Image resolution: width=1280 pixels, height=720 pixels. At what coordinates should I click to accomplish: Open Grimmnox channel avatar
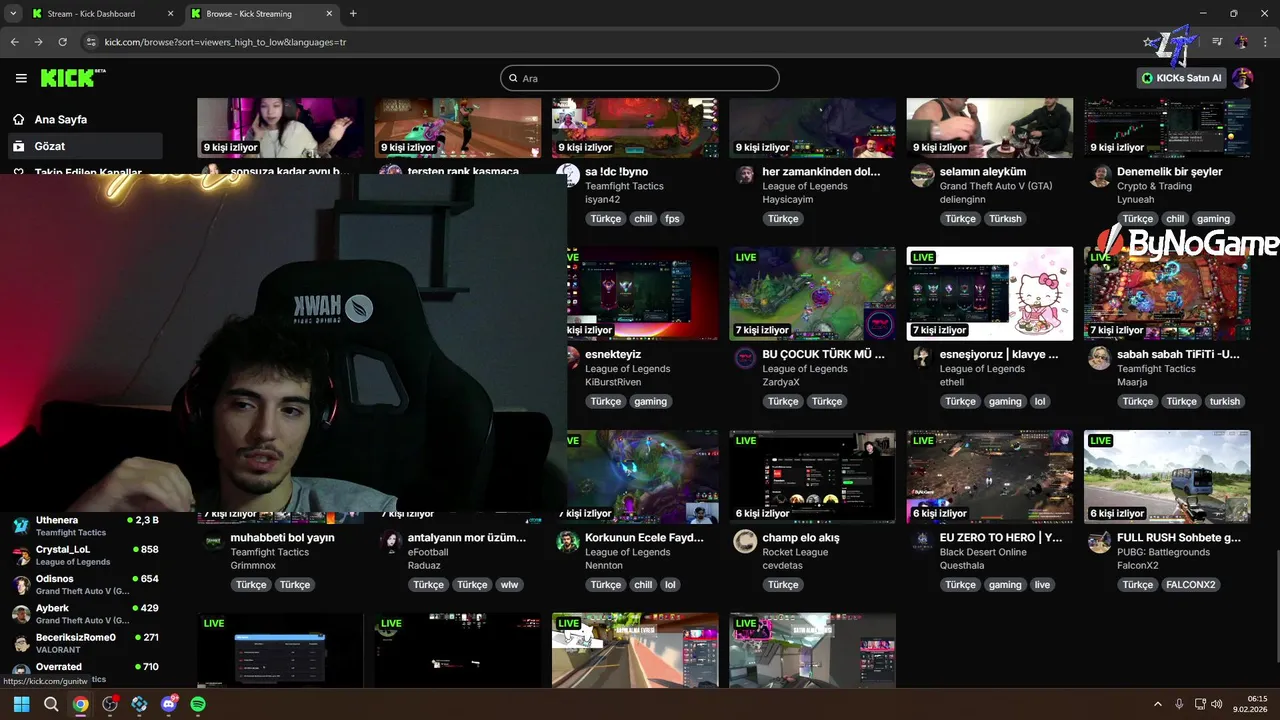coord(214,541)
